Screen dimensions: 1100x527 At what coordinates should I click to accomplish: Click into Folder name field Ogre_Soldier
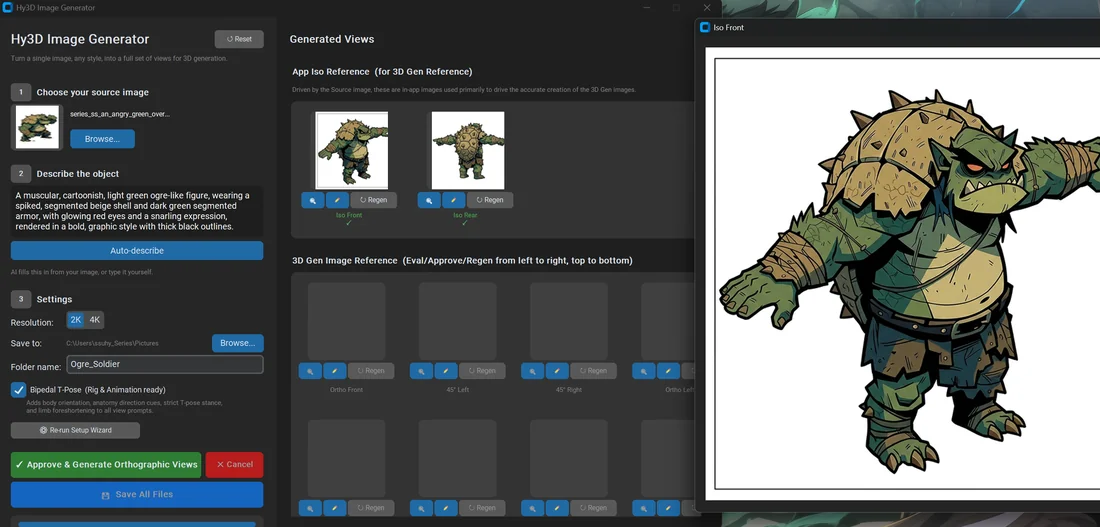click(165, 364)
